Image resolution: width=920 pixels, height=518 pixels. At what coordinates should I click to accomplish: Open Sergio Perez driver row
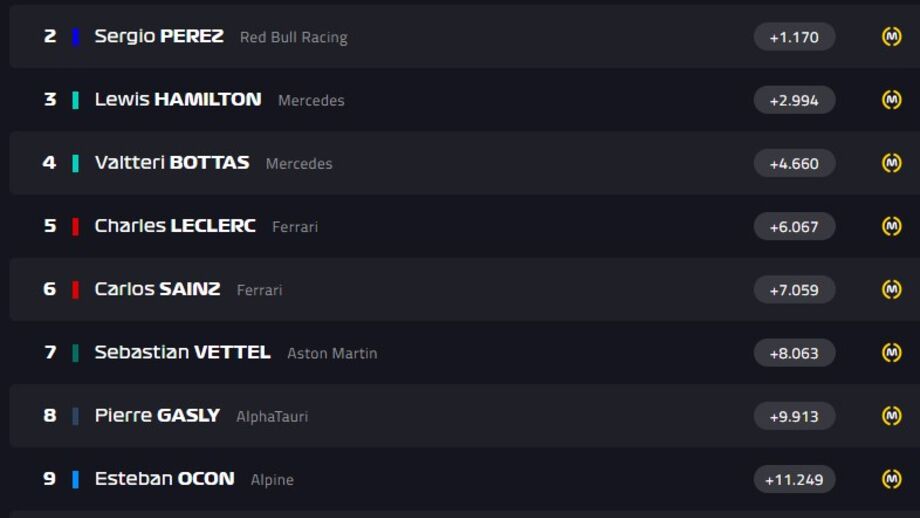click(x=465, y=36)
